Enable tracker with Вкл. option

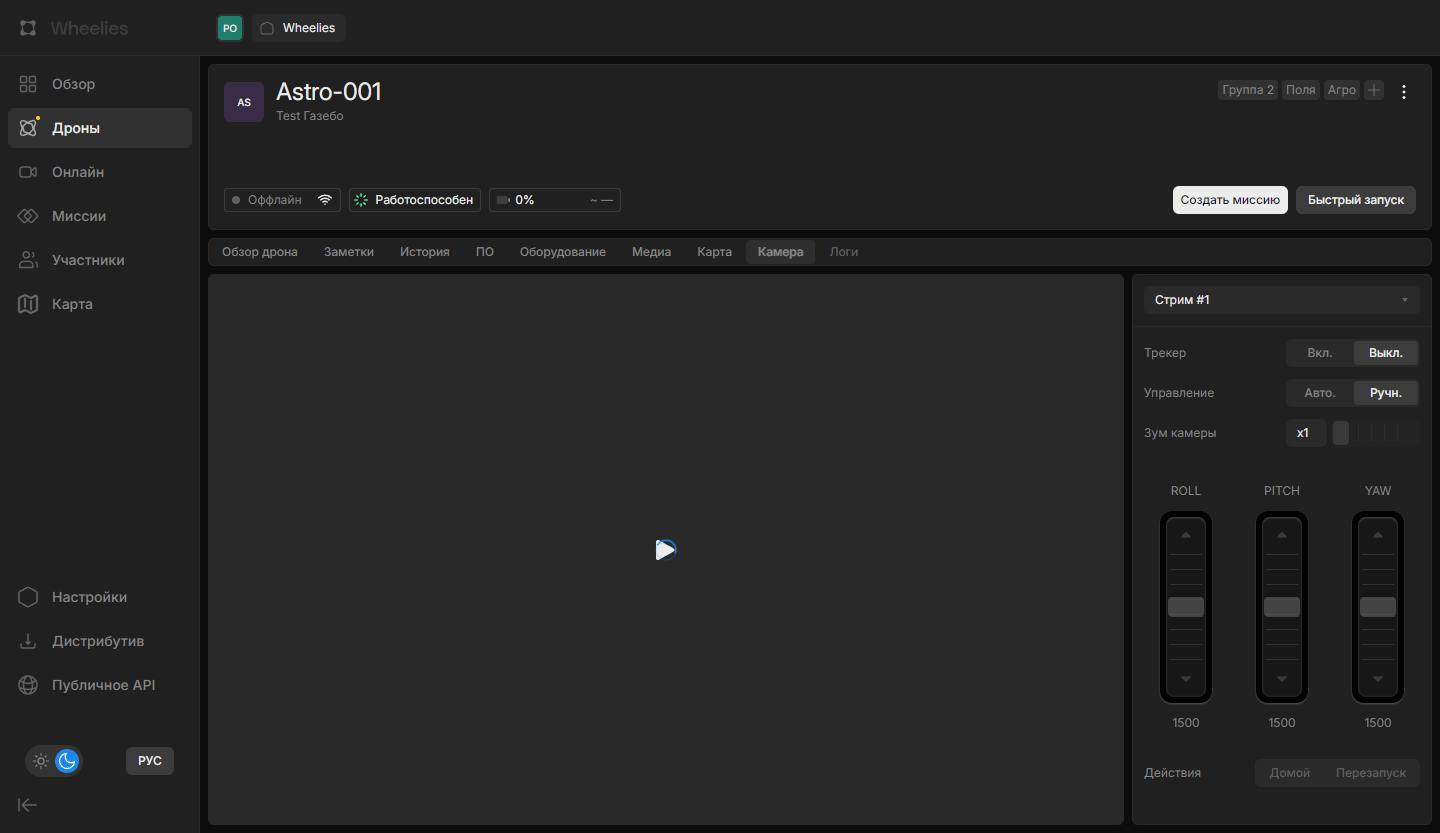point(1319,353)
